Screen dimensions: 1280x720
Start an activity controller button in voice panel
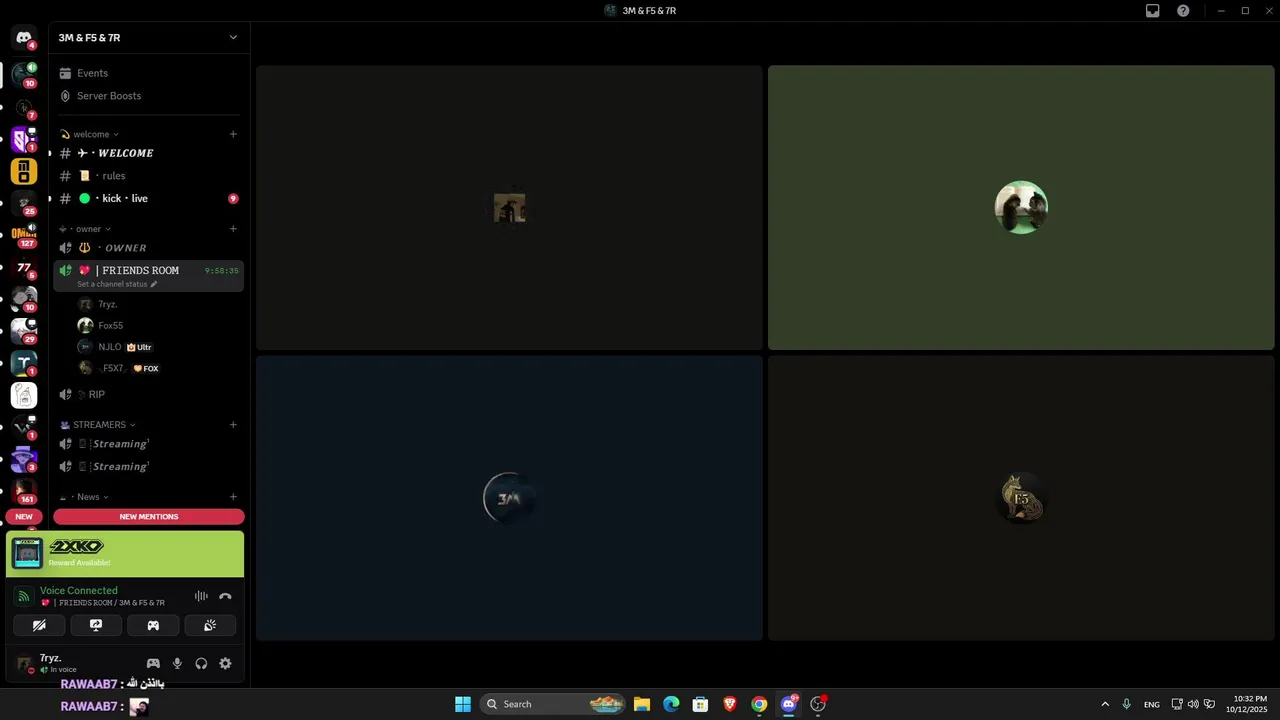153,625
